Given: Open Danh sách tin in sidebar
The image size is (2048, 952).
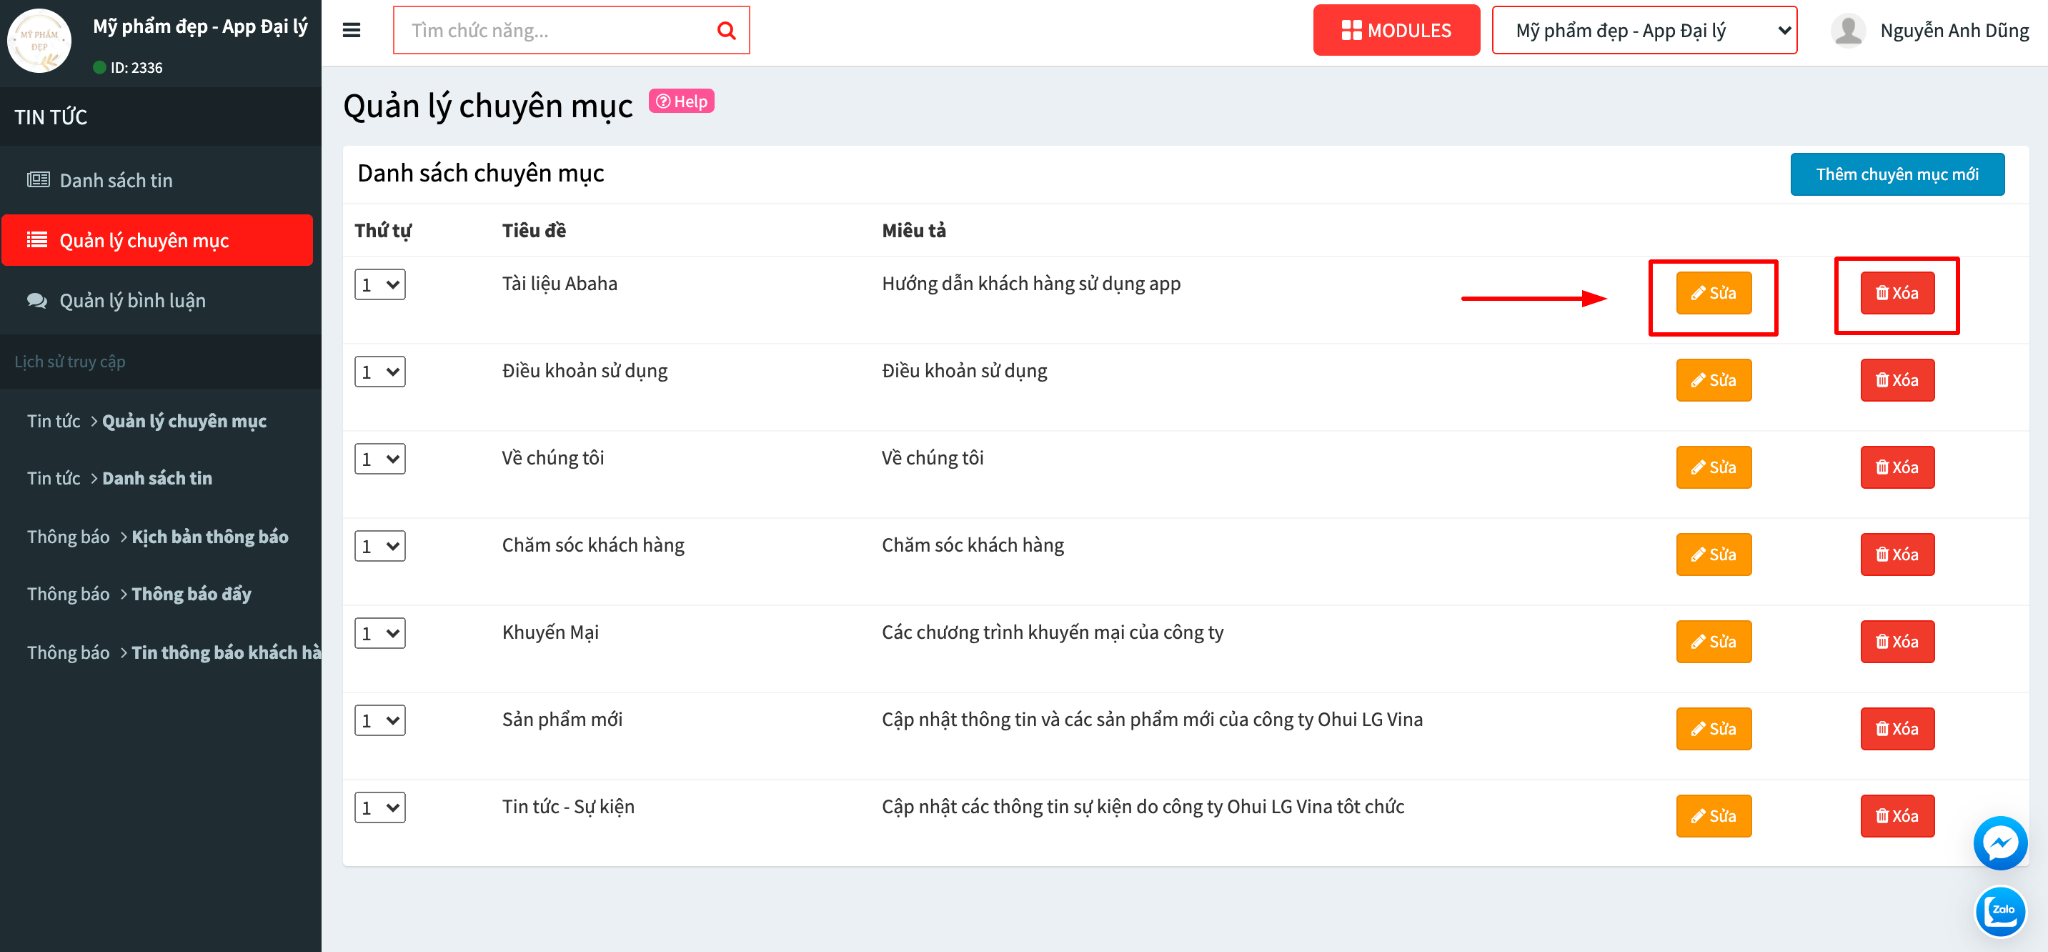Looking at the screenshot, I should click(116, 180).
